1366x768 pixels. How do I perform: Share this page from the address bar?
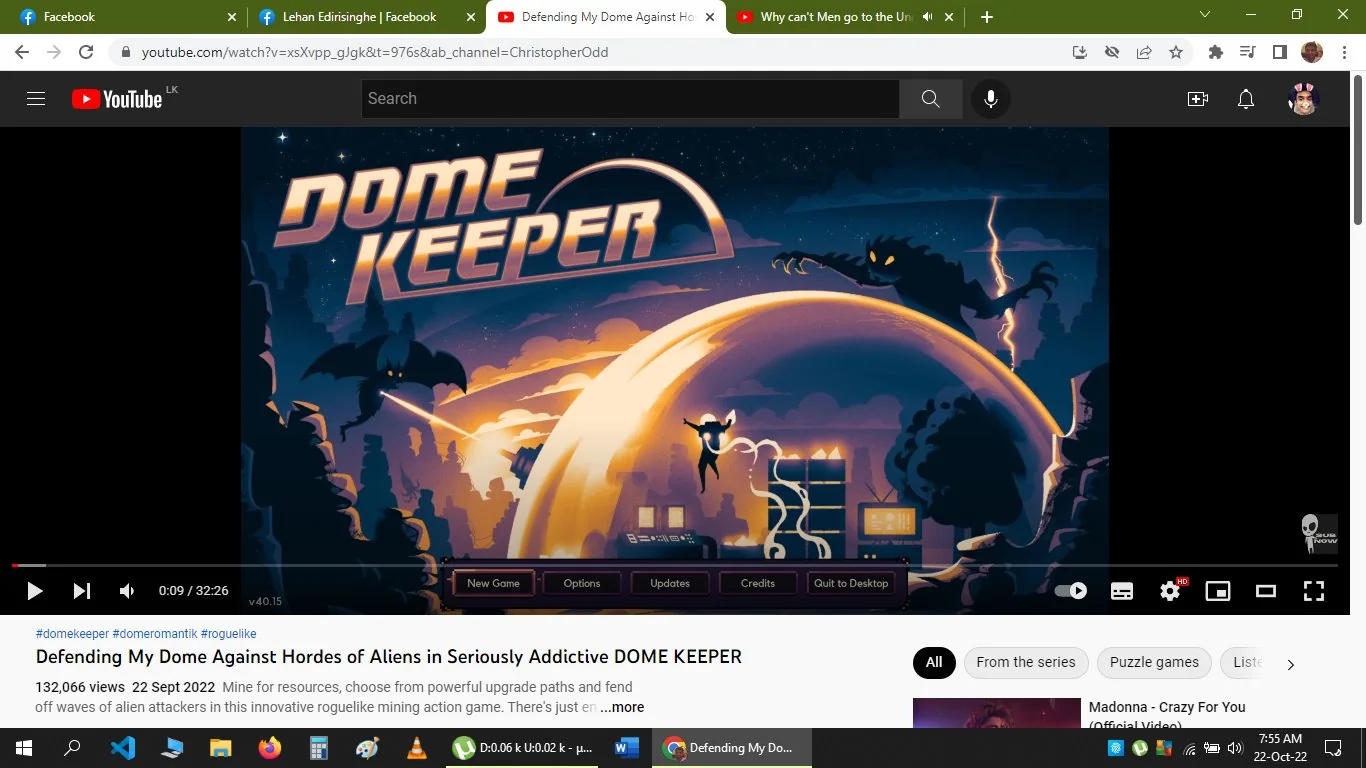coord(1144,52)
